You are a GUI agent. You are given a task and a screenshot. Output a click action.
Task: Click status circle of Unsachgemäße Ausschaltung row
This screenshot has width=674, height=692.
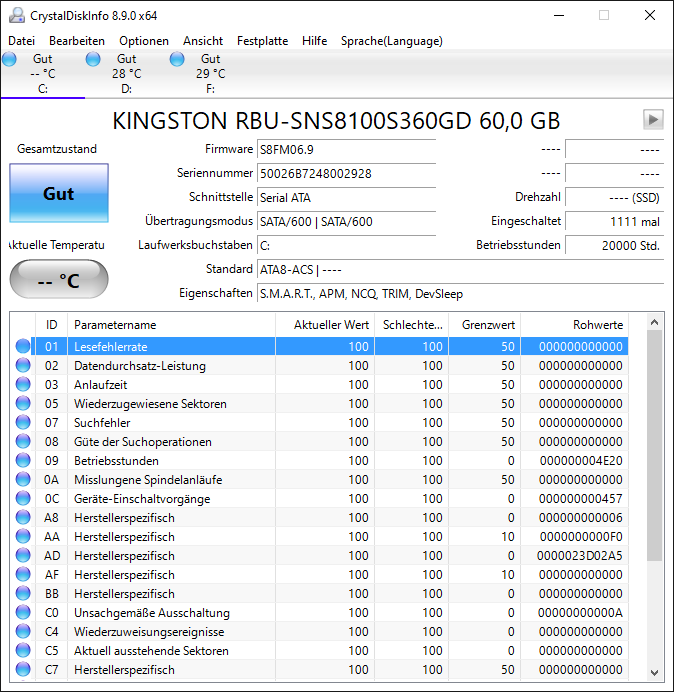[23, 612]
